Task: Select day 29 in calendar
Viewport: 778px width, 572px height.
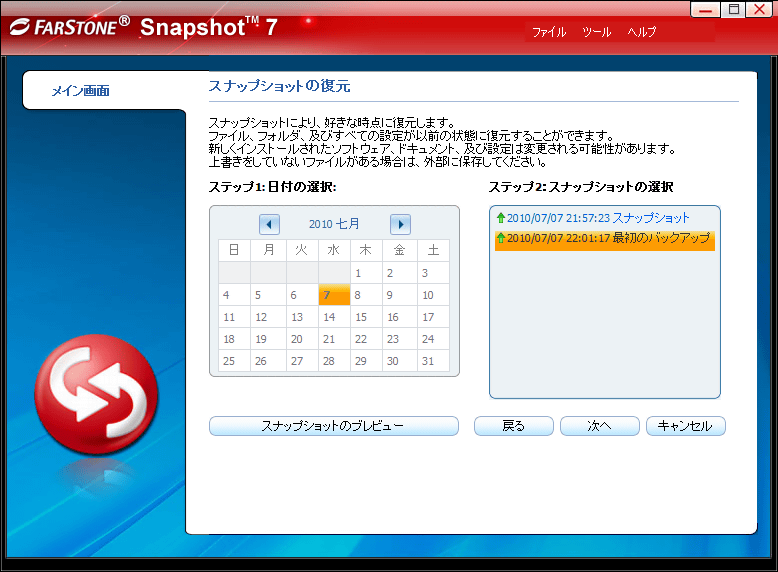Action: [x=366, y=361]
